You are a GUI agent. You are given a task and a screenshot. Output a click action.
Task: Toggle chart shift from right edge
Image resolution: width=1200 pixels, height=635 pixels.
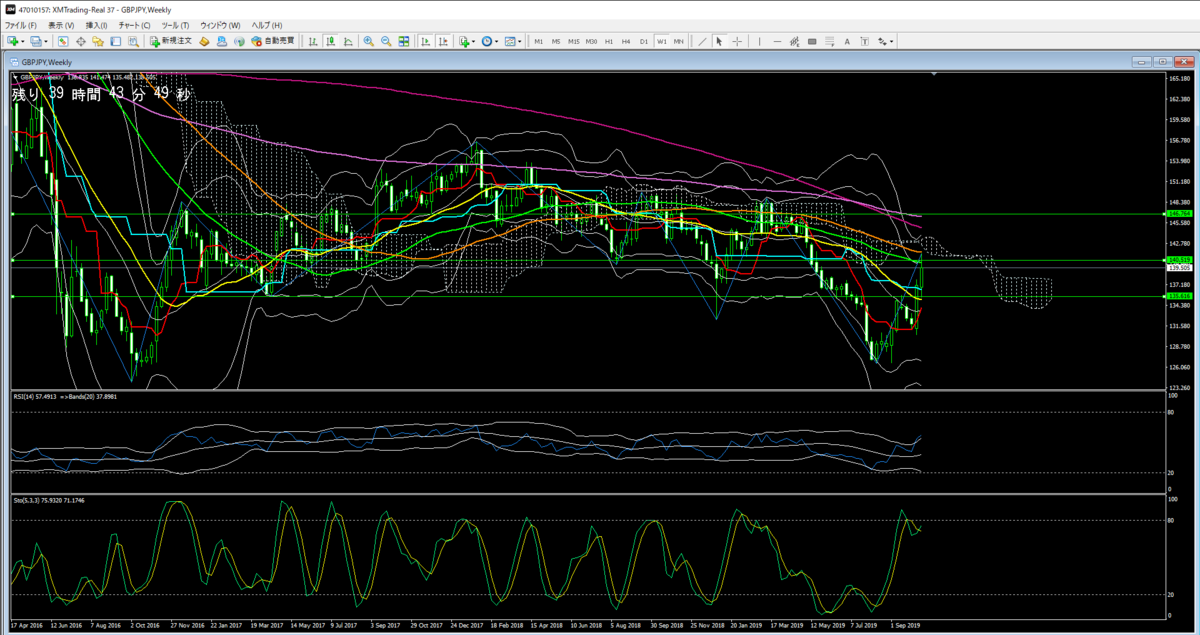[443, 41]
